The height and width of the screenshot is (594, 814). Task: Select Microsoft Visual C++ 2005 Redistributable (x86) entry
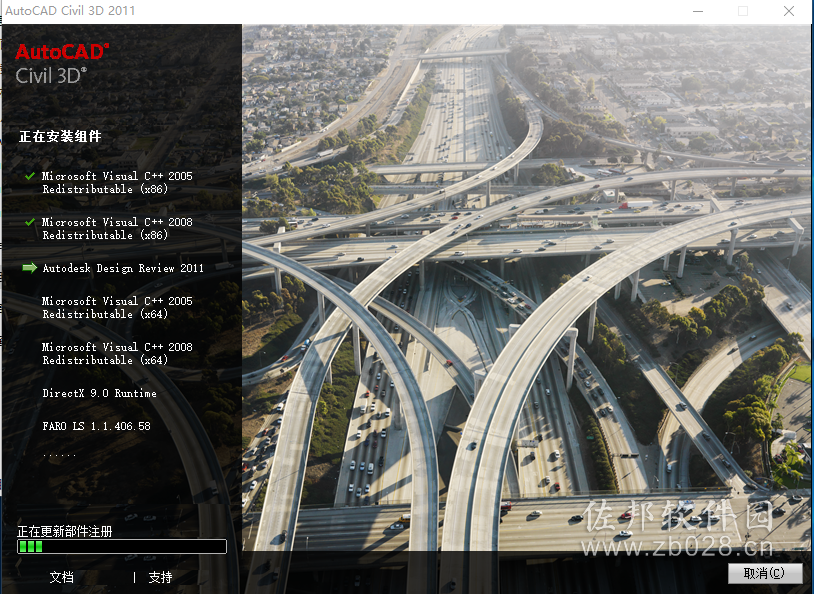coord(117,182)
